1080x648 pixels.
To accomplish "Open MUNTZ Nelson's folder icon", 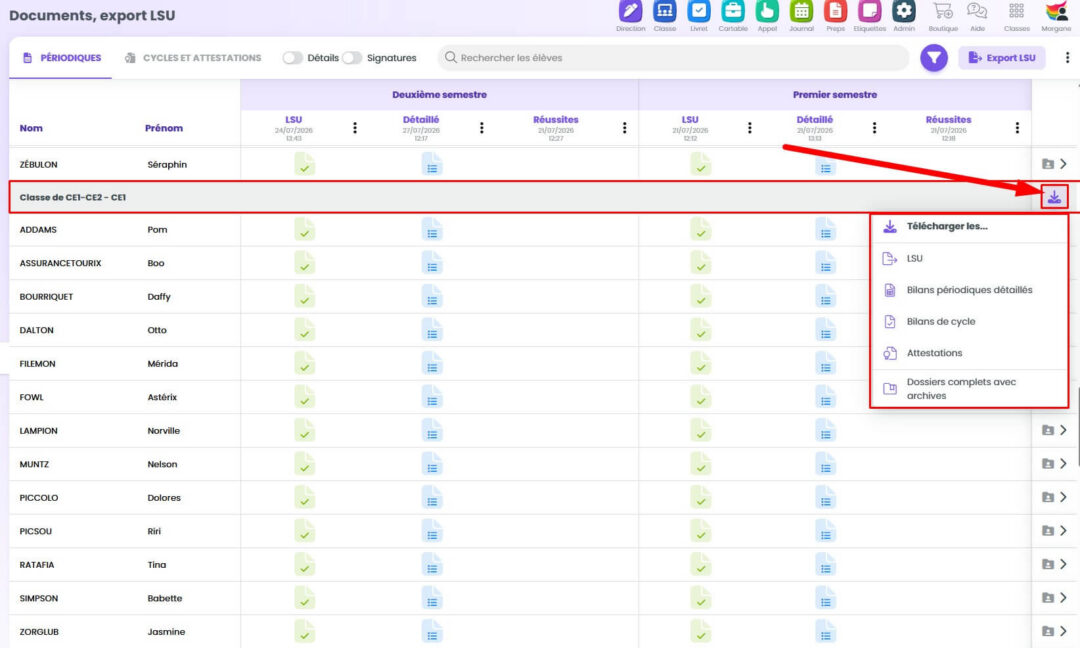I will tap(1048, 464).
